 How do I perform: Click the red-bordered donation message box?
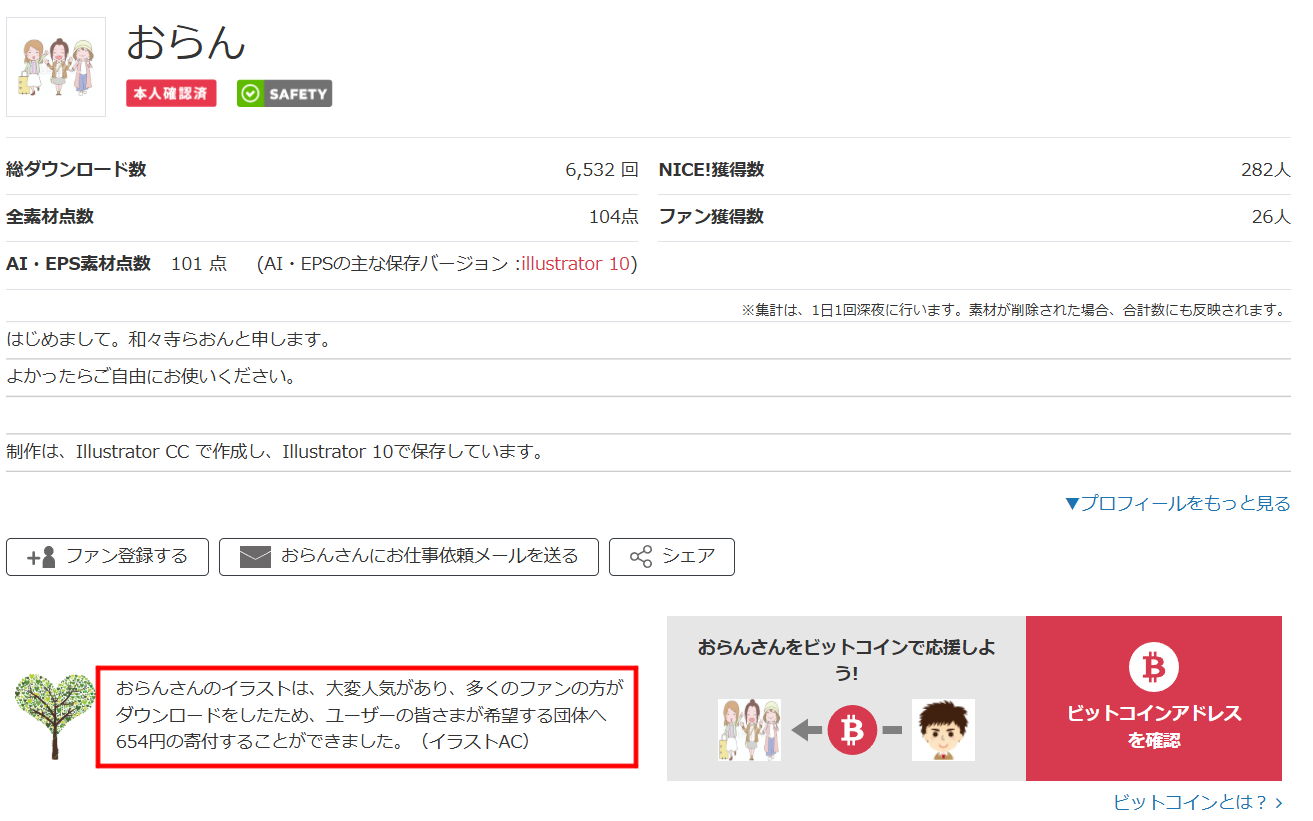(367, 716)
